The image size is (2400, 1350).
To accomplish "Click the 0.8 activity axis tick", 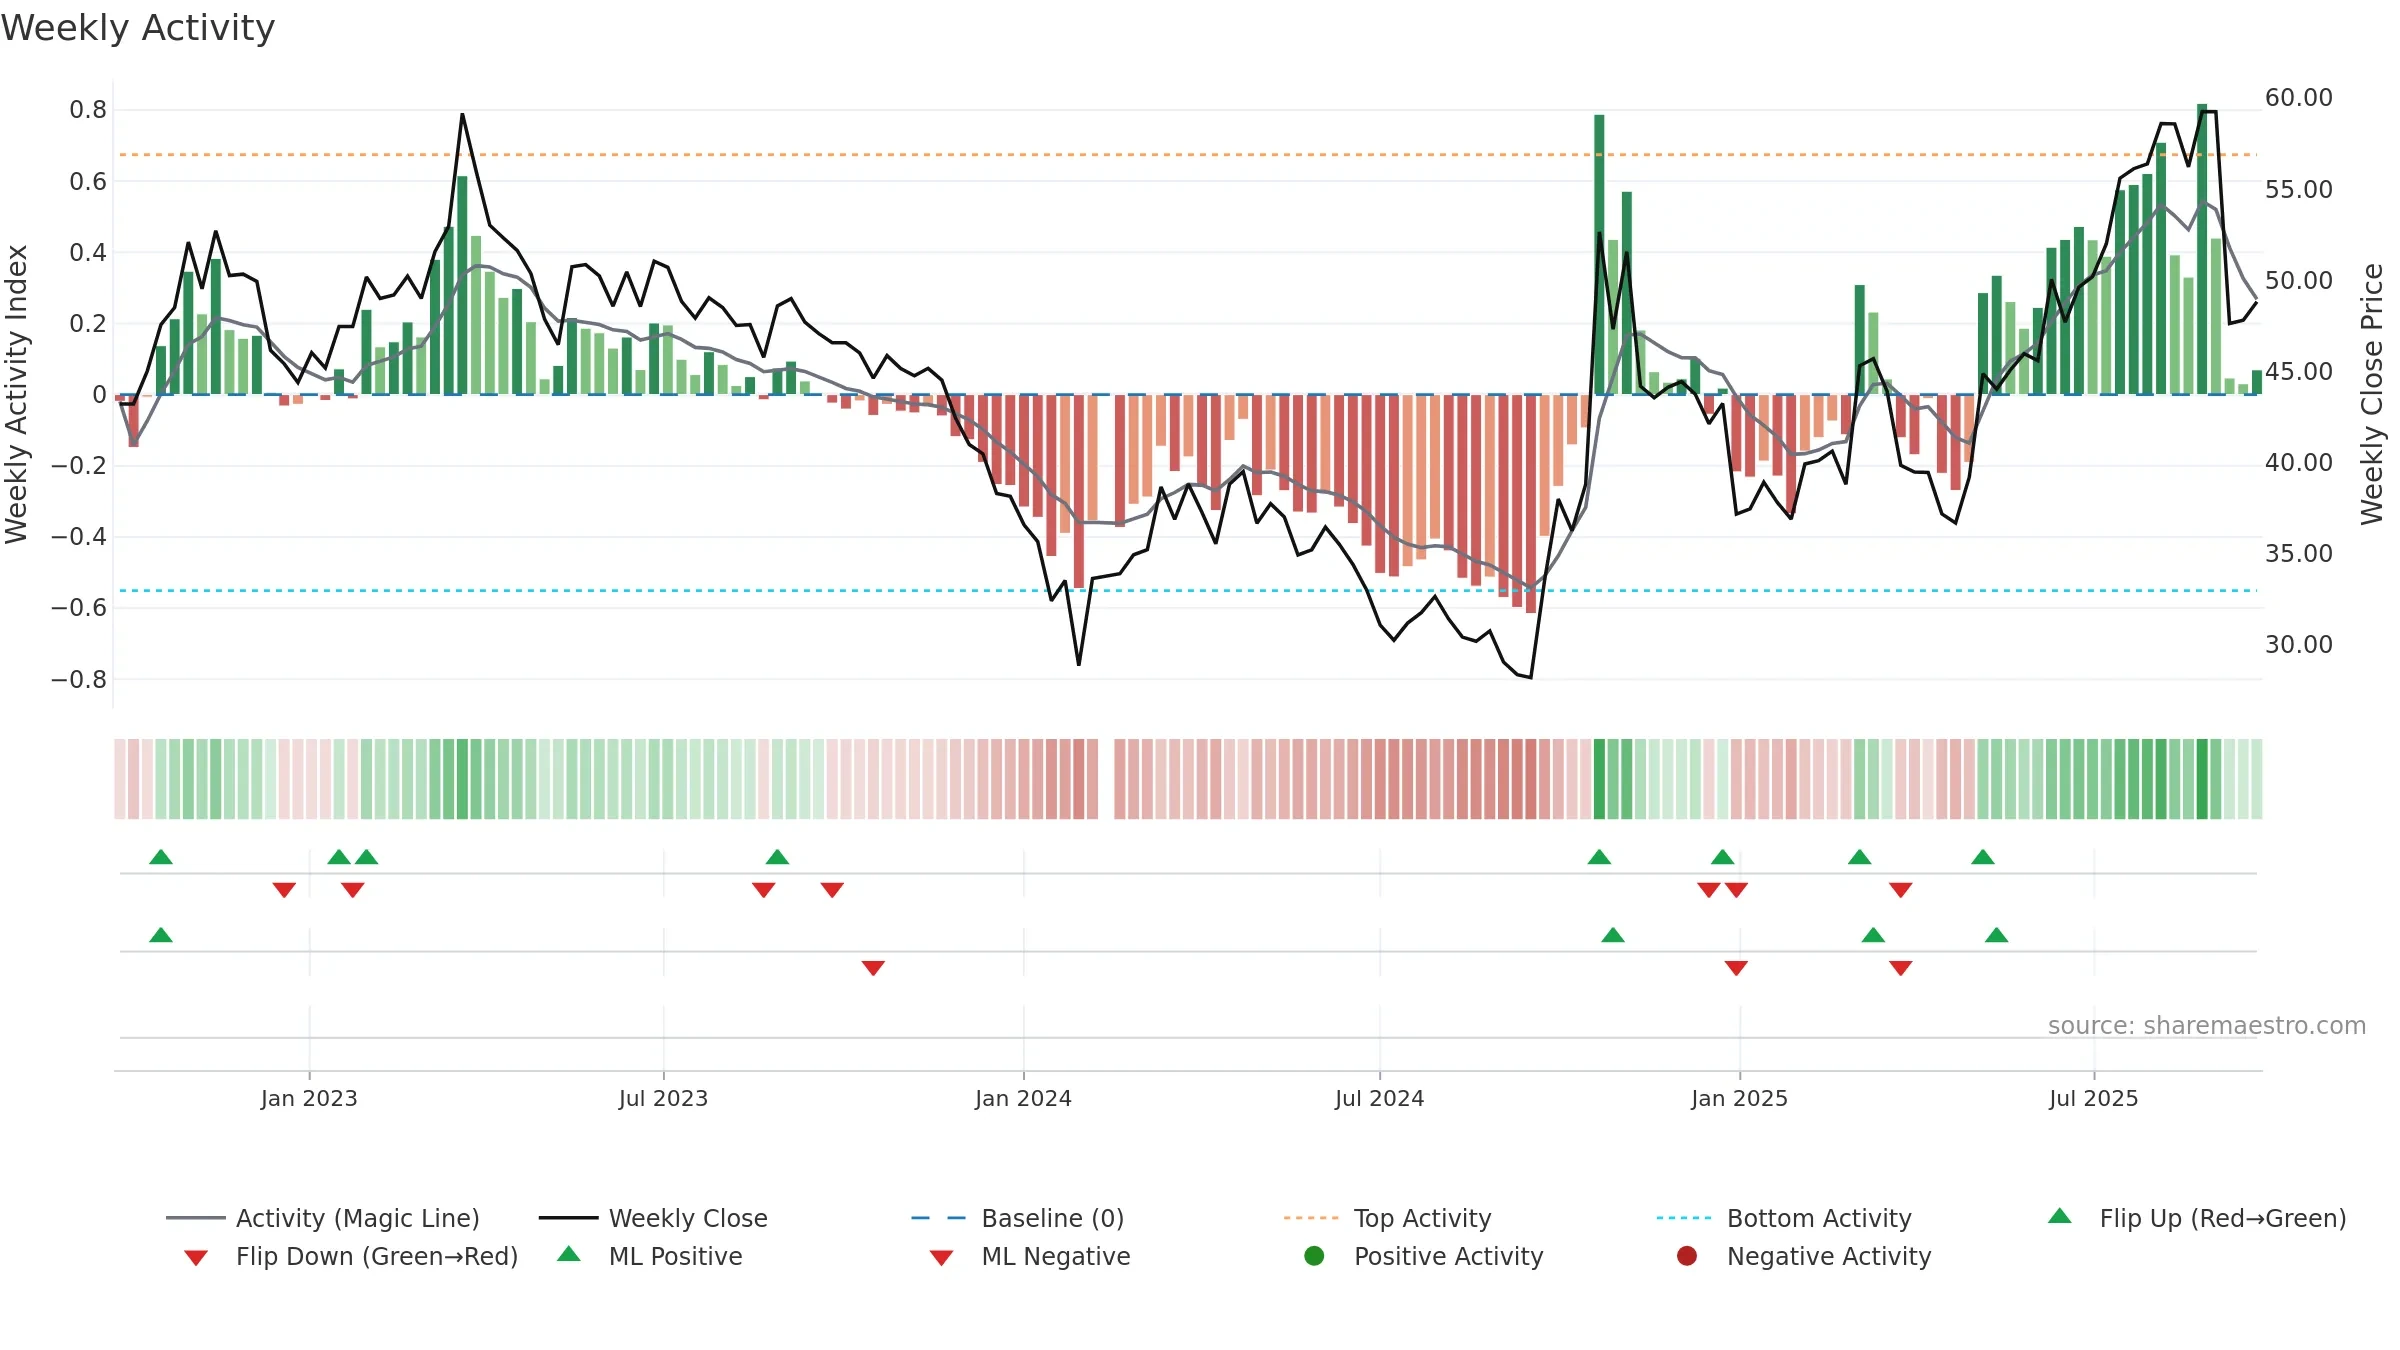I will click(88, 110).
